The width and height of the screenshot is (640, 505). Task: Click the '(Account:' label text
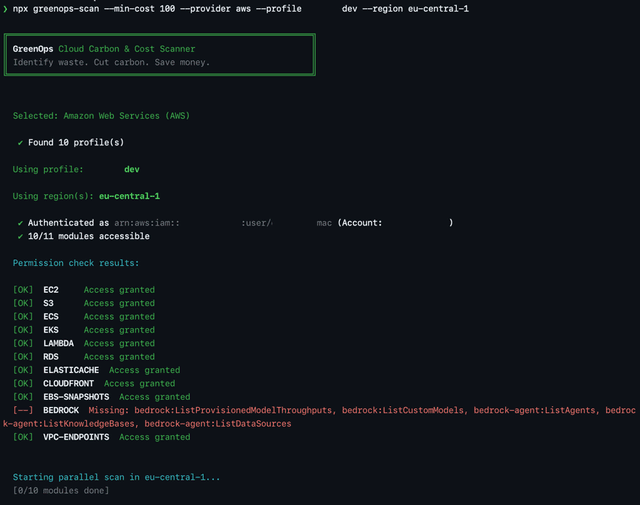[360, 223]
